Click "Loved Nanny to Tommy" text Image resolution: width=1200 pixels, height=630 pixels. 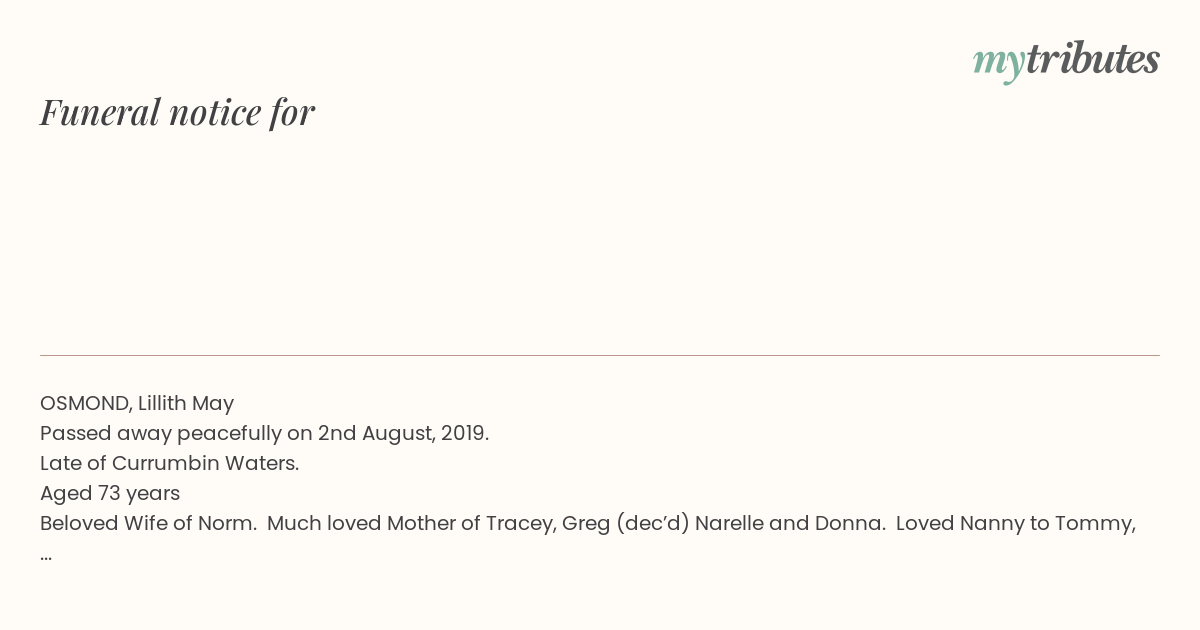click(x=1015, y=523)
